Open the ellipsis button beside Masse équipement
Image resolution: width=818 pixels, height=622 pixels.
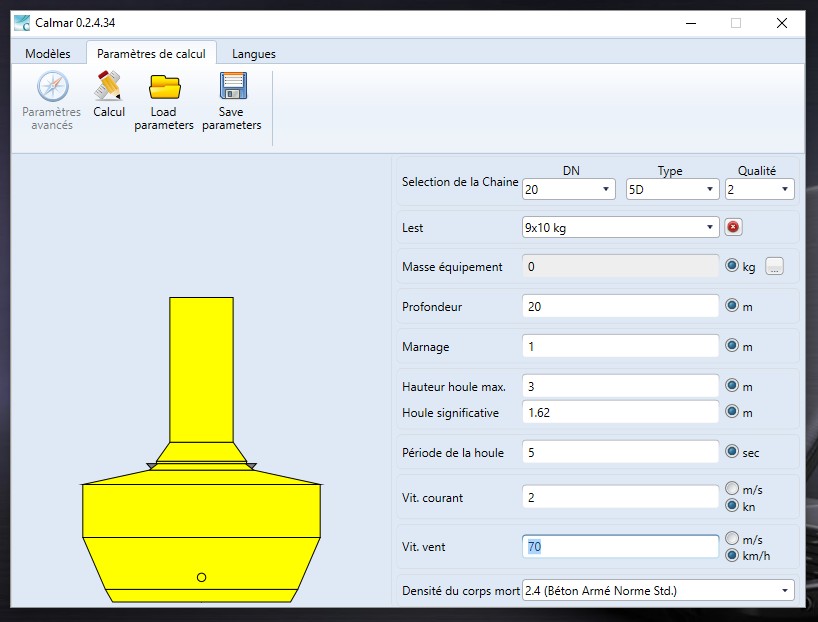coord(775,267)
